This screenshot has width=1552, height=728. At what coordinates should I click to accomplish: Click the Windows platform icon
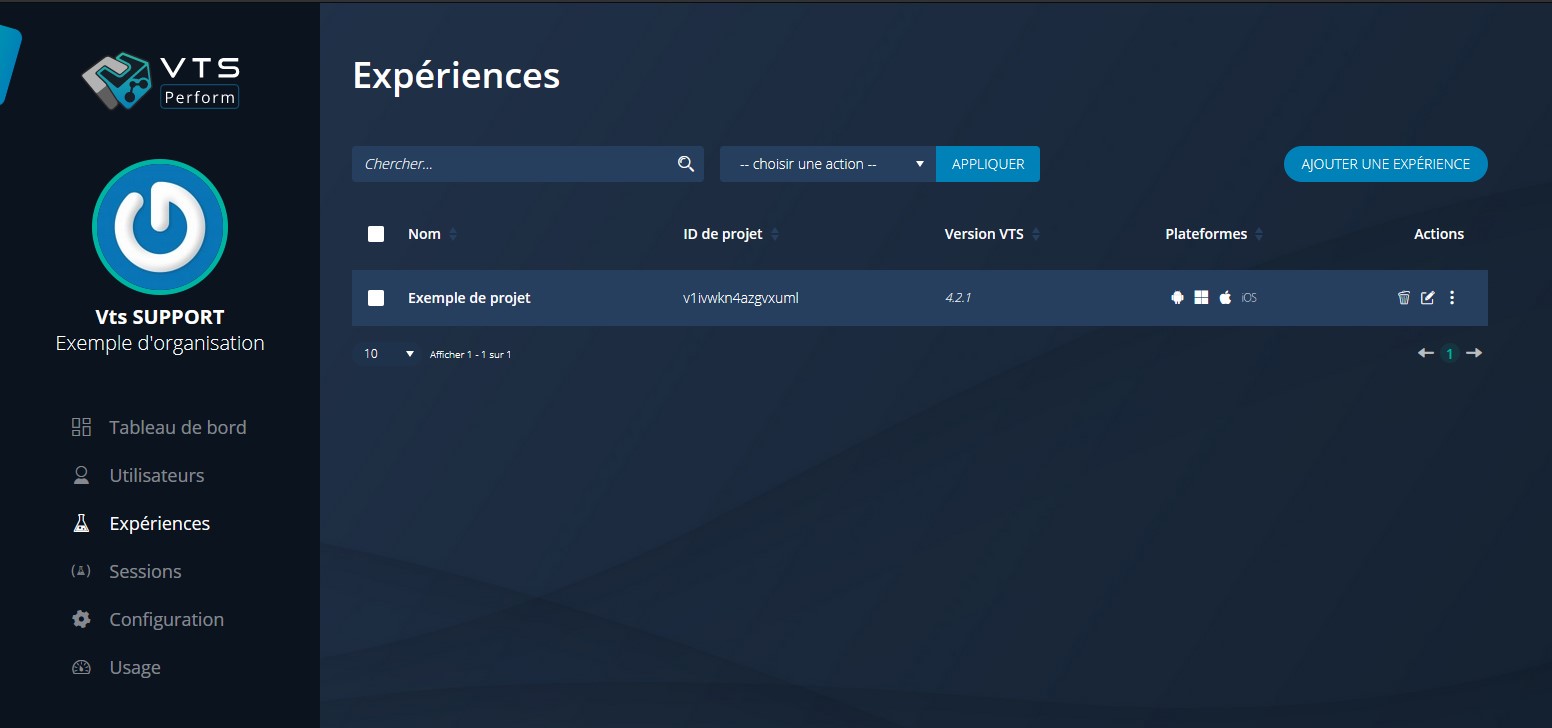[1201, 298]
